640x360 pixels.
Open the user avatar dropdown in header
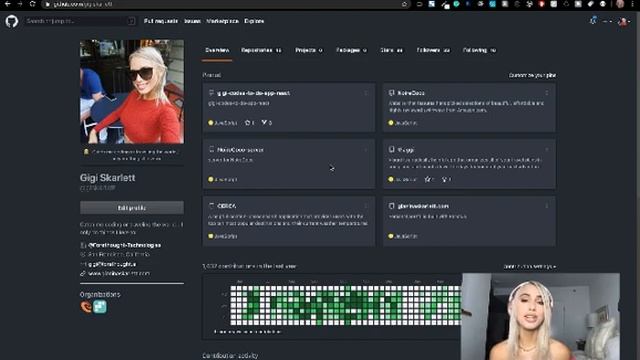[624, 21]
